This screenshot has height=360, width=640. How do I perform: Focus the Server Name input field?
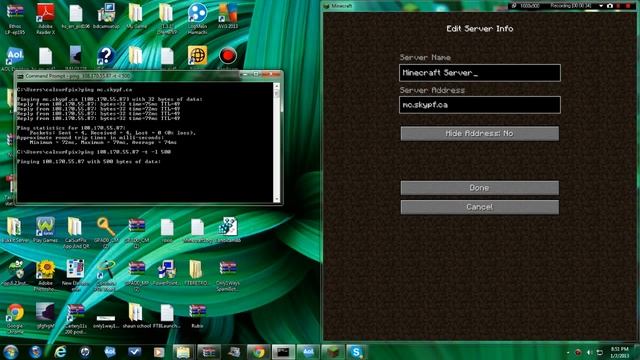pos(480,73)
